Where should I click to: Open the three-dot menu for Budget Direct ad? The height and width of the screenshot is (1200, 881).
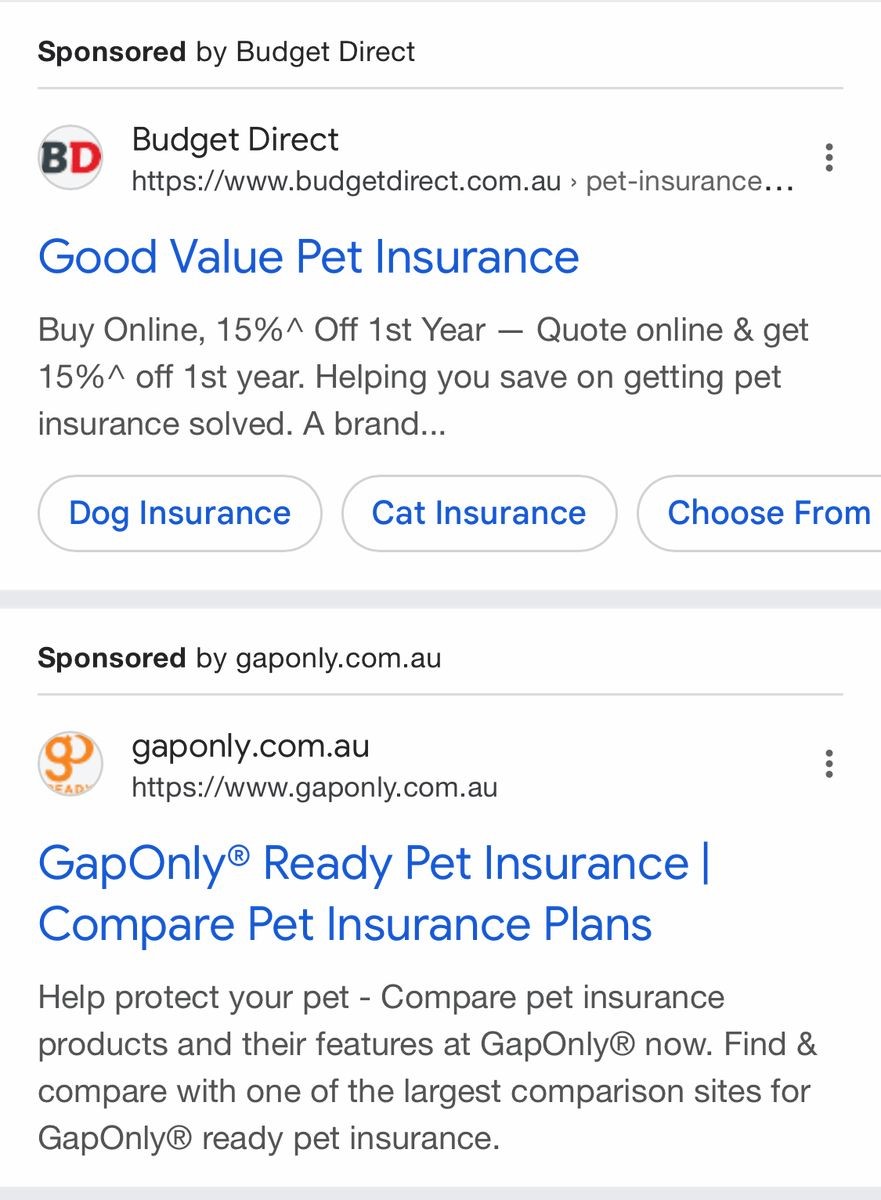[x=828, y=158]
